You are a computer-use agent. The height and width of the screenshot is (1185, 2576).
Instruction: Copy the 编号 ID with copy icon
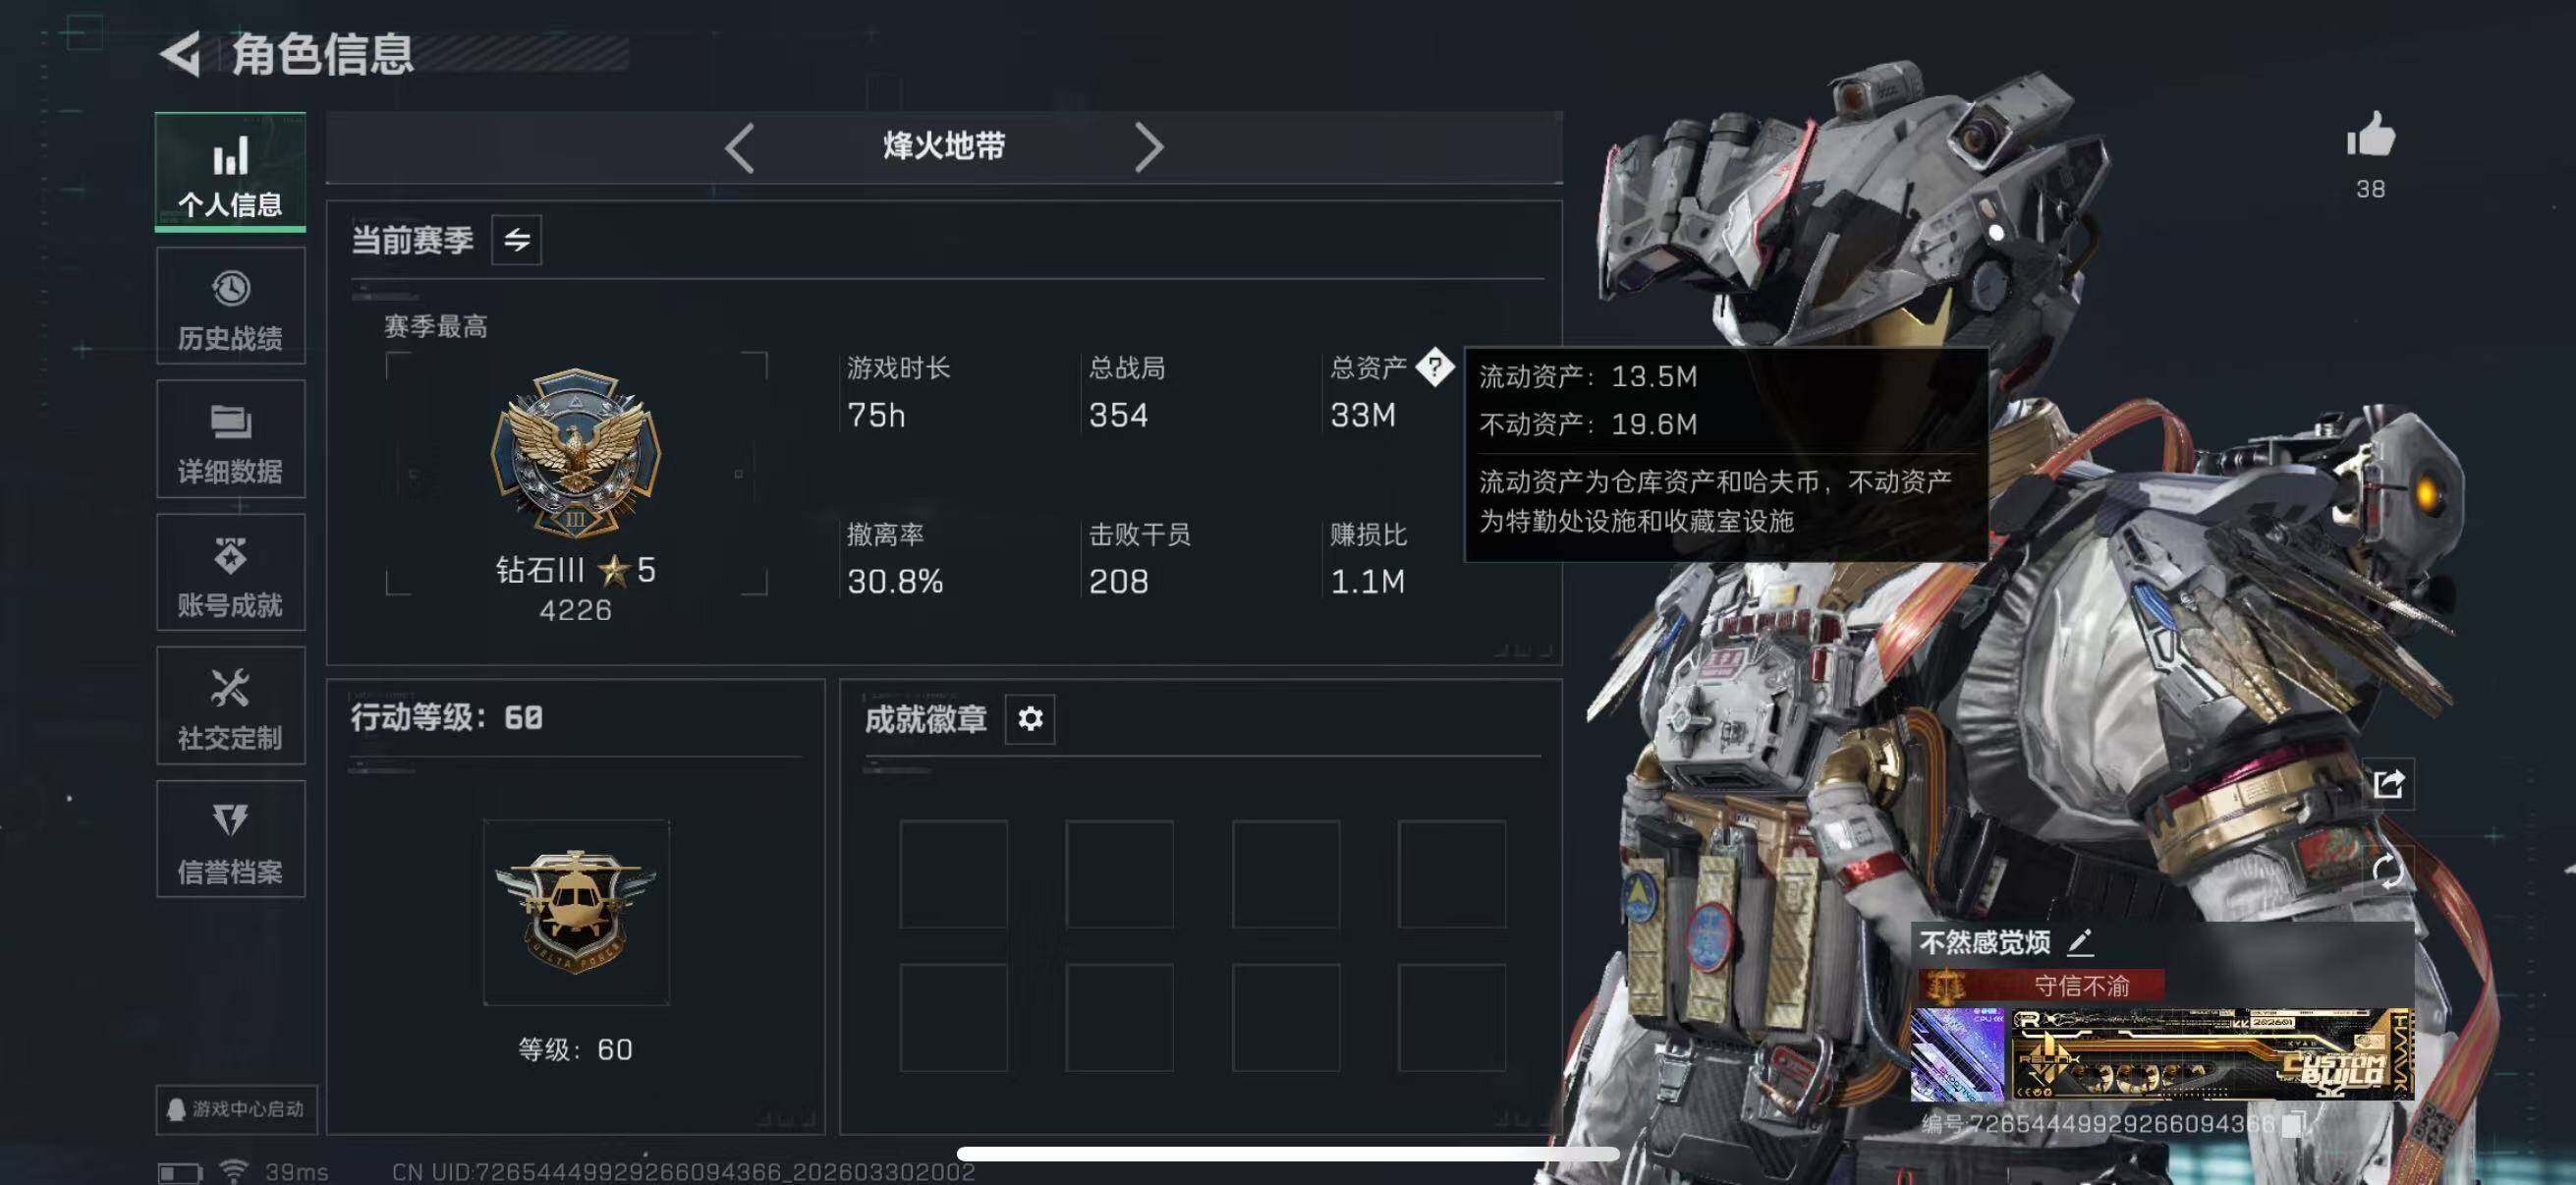[2294, 1123]
